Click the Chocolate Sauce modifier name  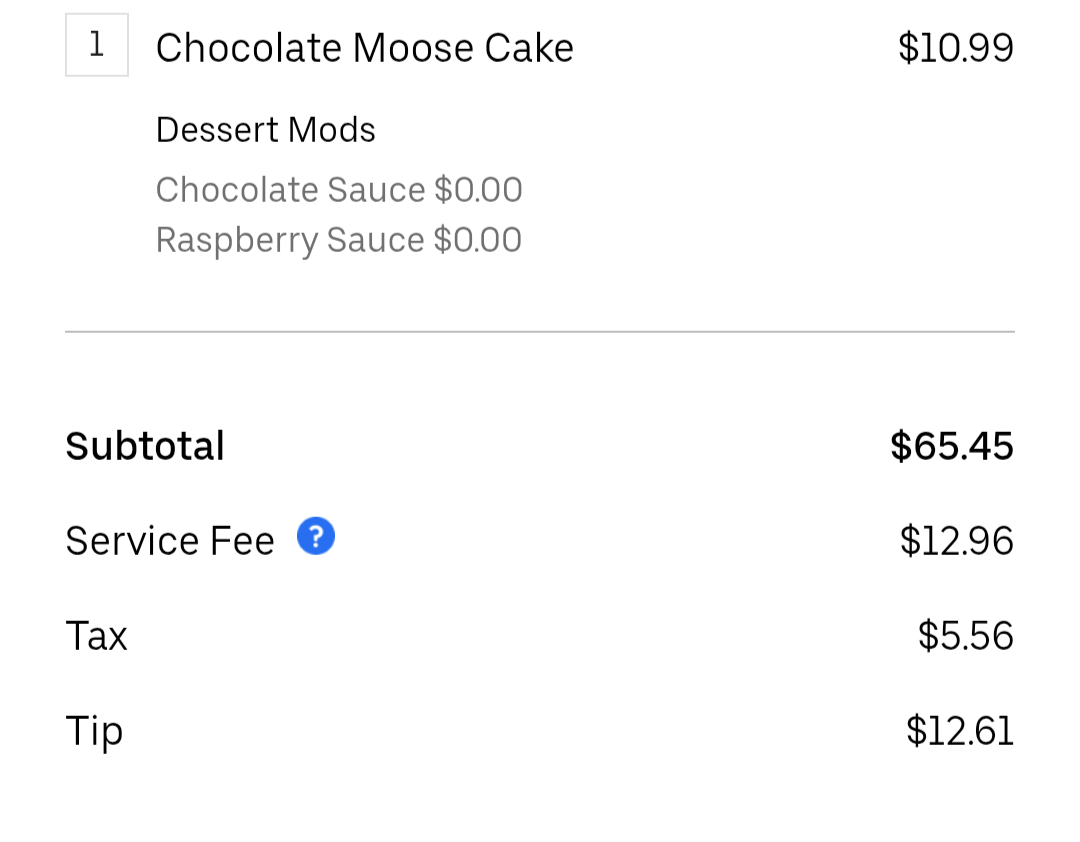point(290,190)
